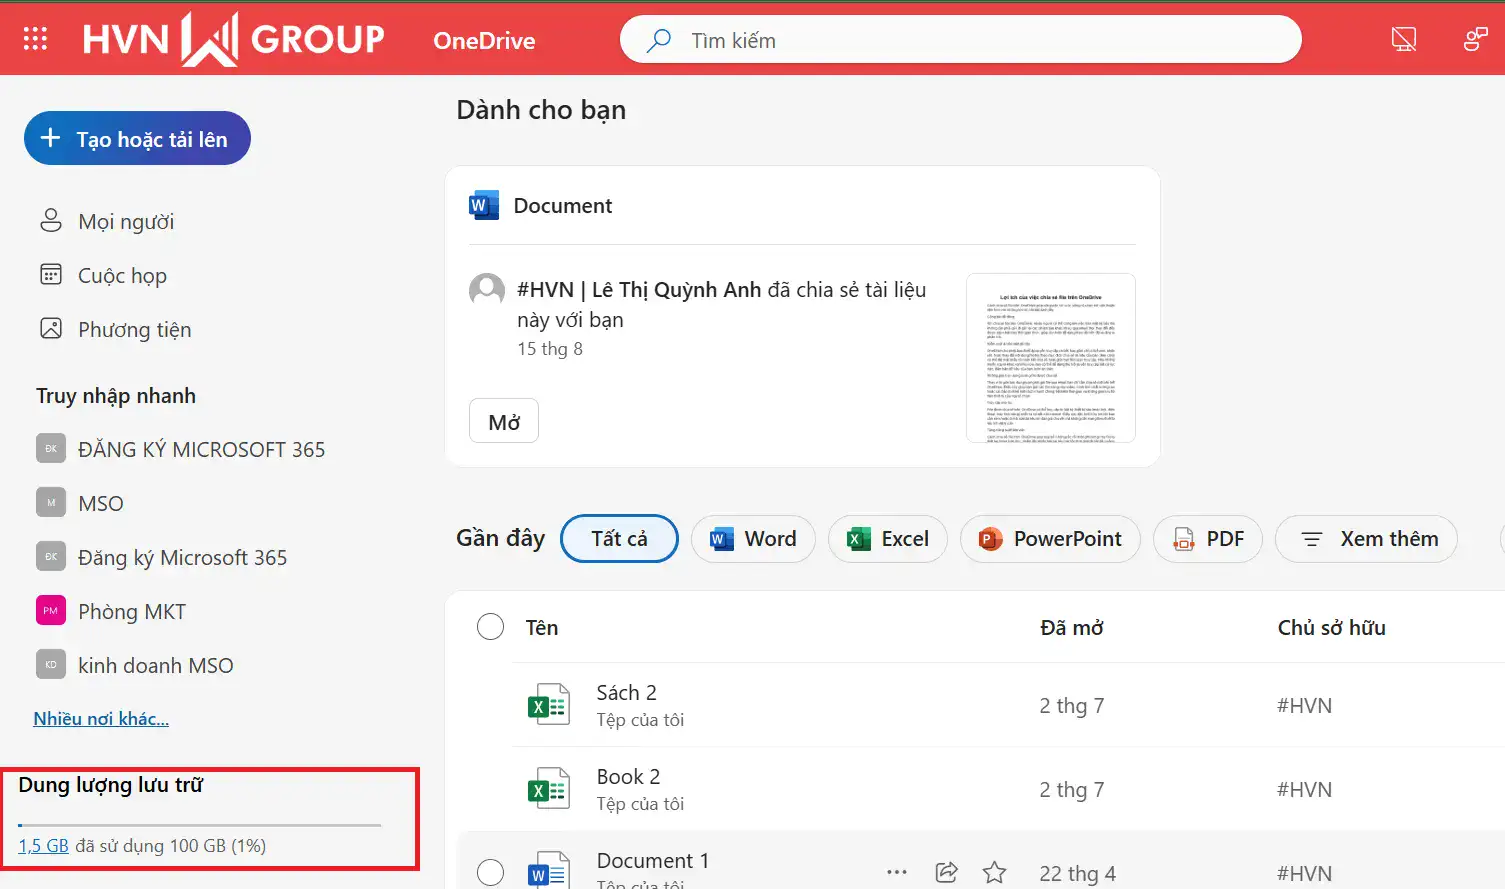1505x889 pixels.
Task: Share Document 1 using the share icon
Action: [x=946, y=872]
